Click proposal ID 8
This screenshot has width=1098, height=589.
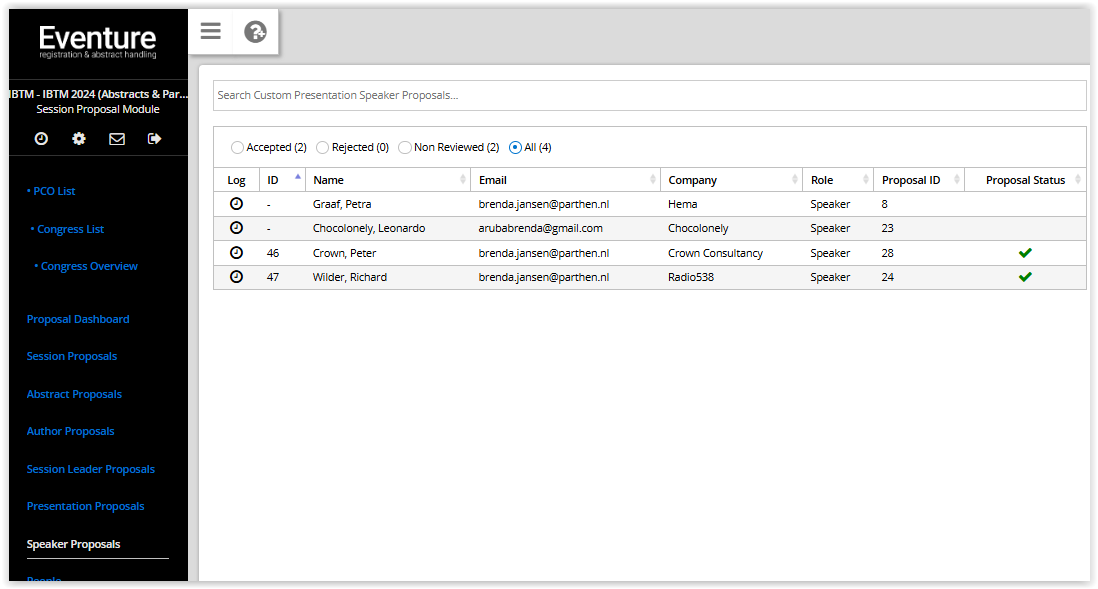884,204
